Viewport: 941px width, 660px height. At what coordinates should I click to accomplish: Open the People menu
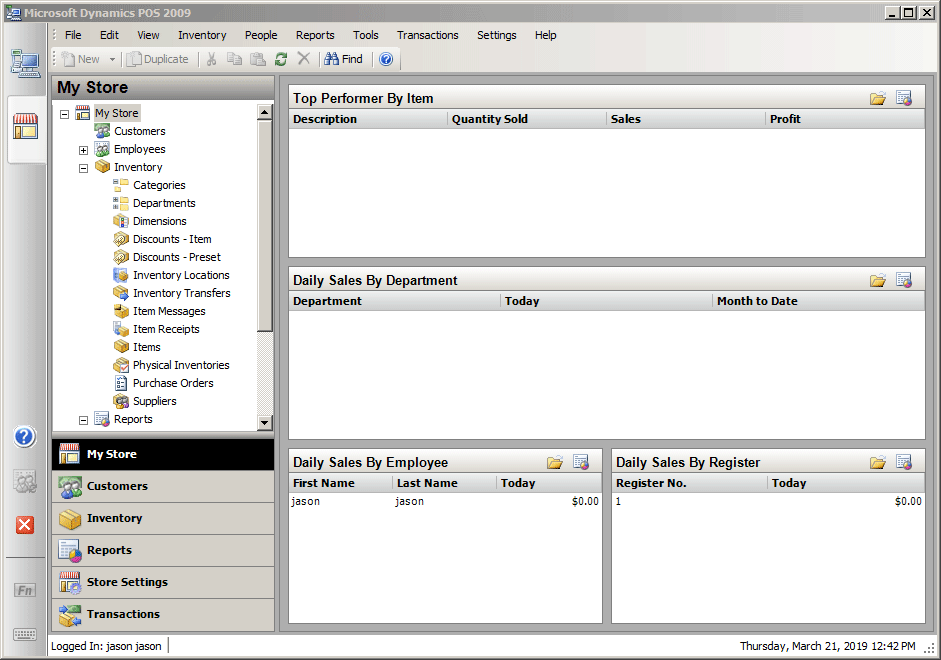point(260,35)
